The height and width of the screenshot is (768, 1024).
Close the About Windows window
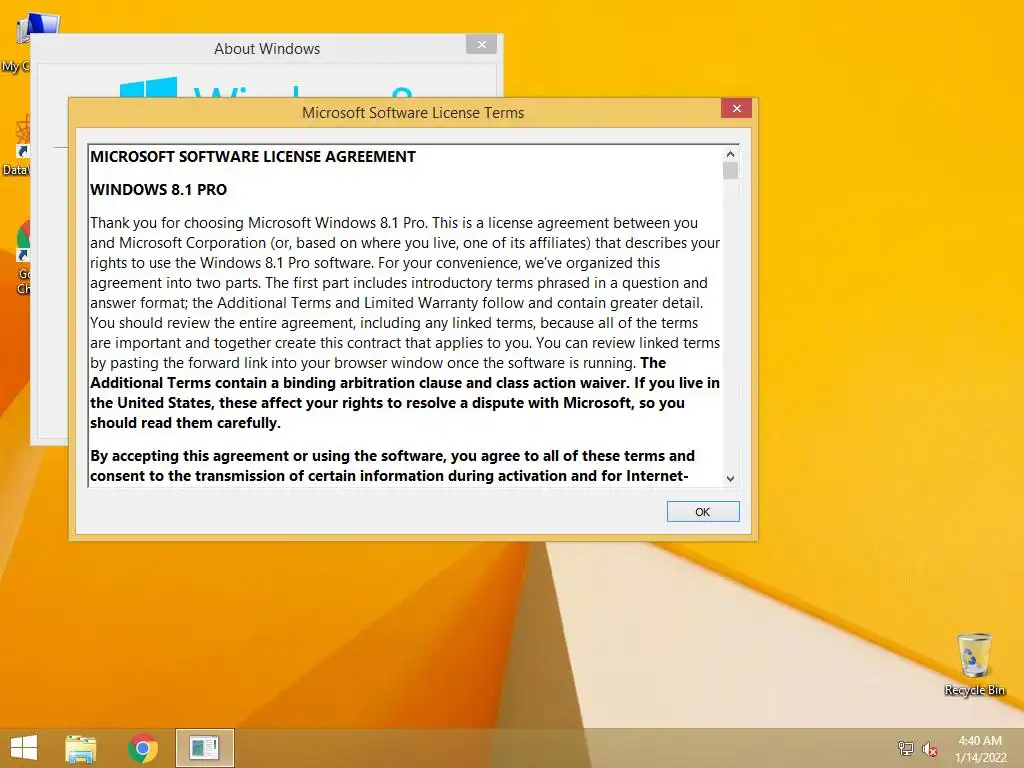[x=482, y=44]
